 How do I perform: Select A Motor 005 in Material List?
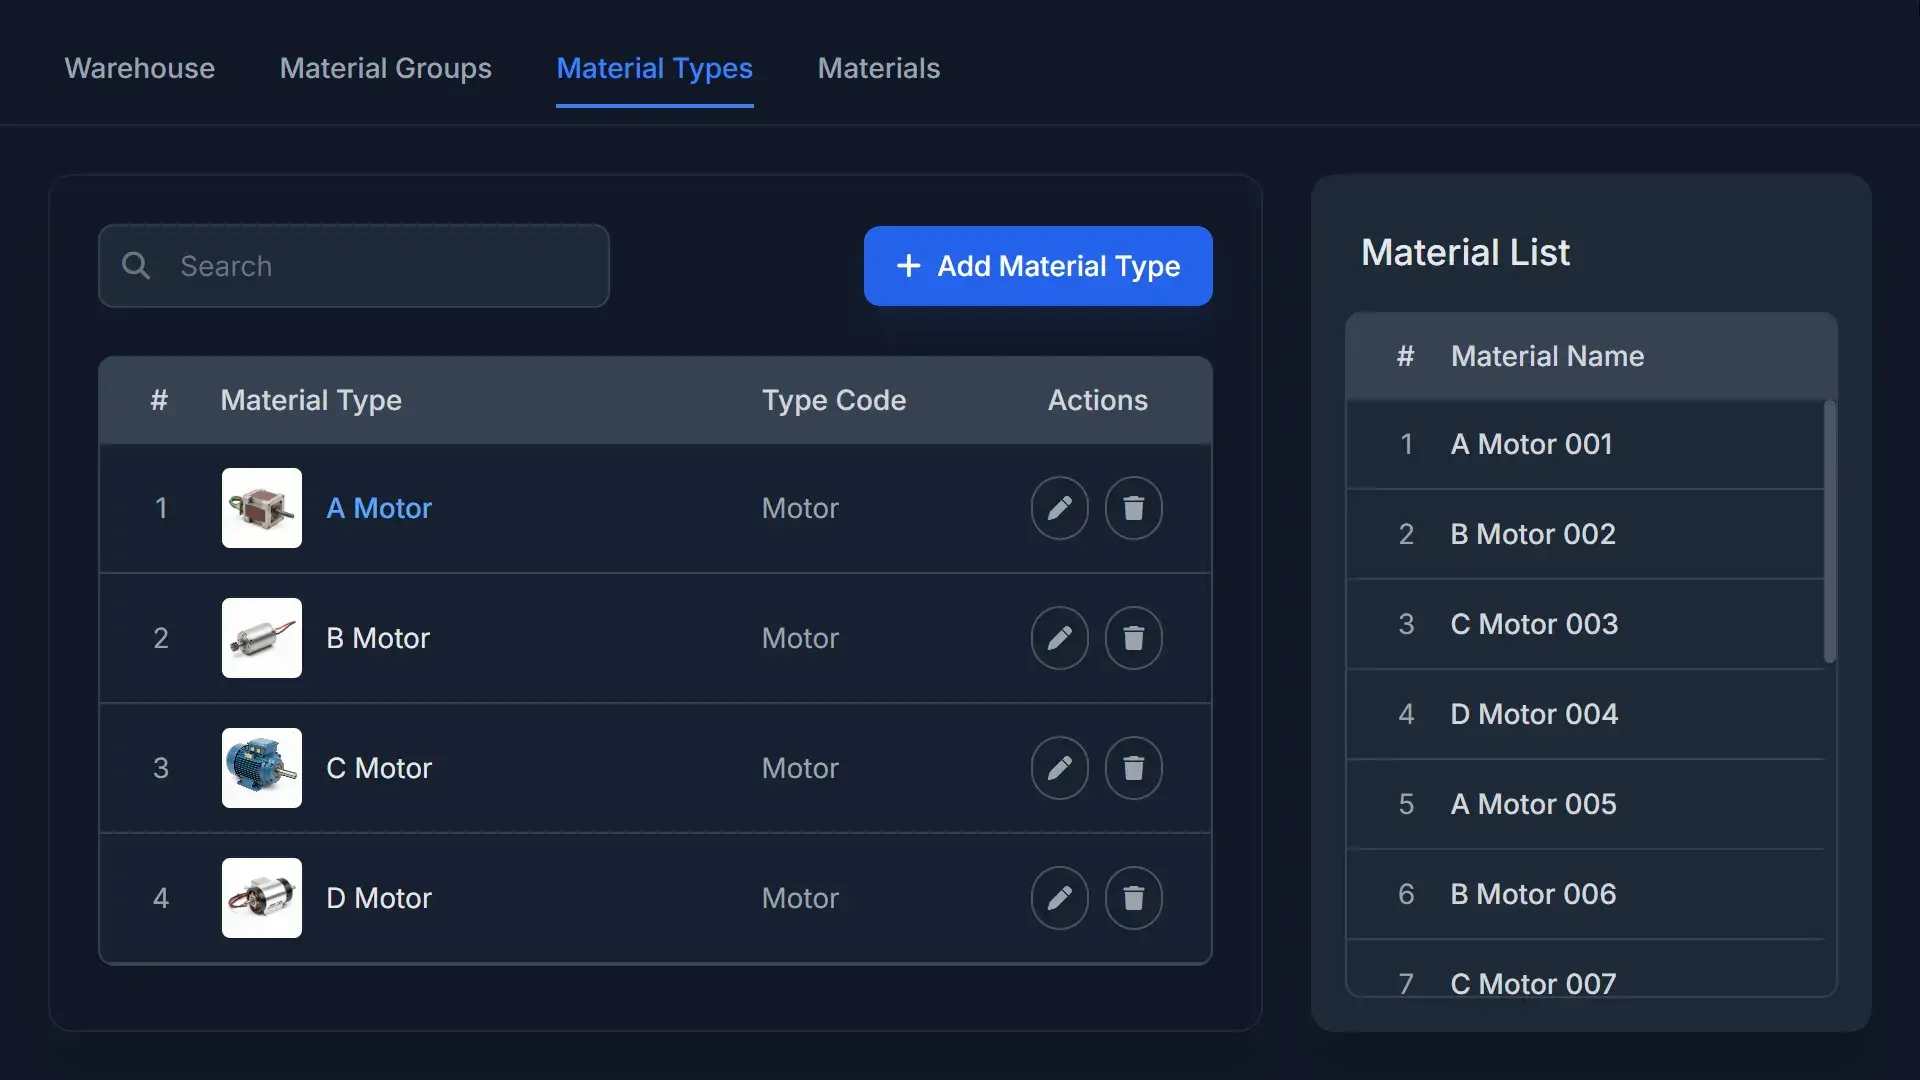[x=1532, y=804]
